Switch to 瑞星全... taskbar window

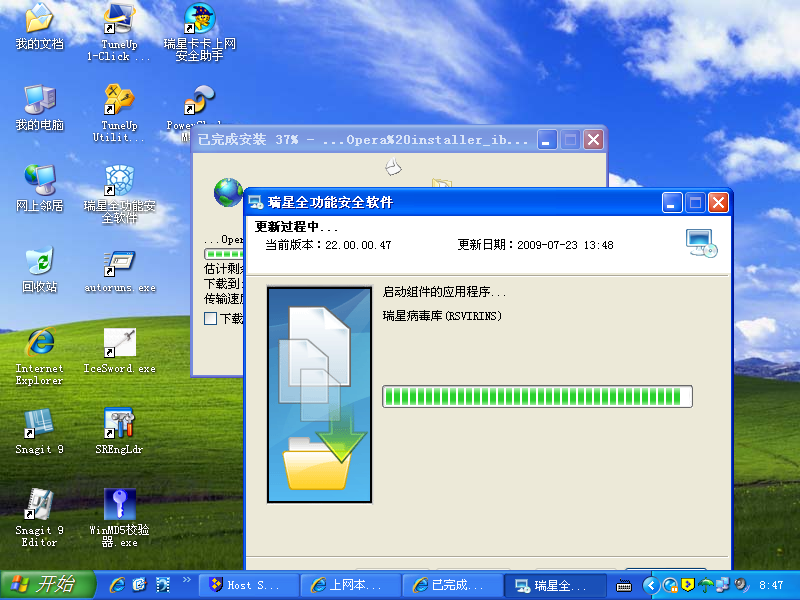[555, 585]
